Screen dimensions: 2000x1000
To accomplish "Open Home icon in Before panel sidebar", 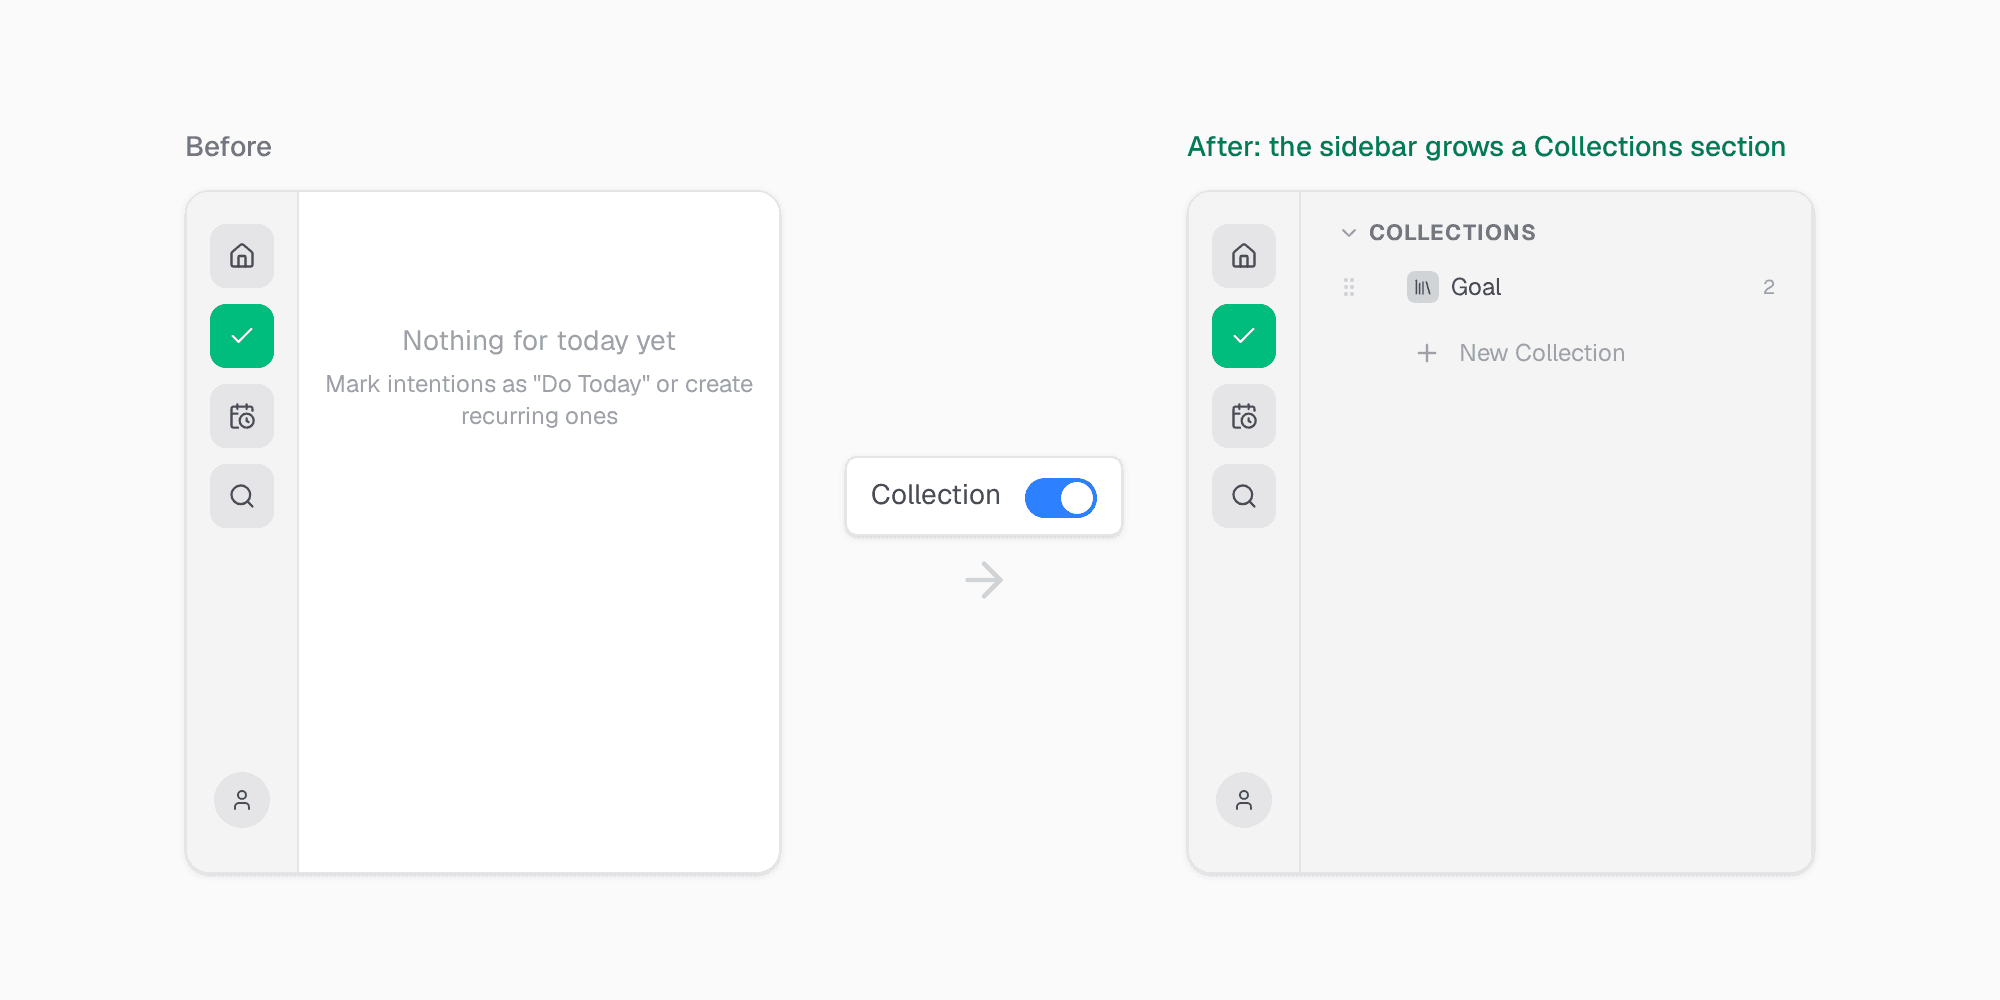I will [x=242, y=256].
